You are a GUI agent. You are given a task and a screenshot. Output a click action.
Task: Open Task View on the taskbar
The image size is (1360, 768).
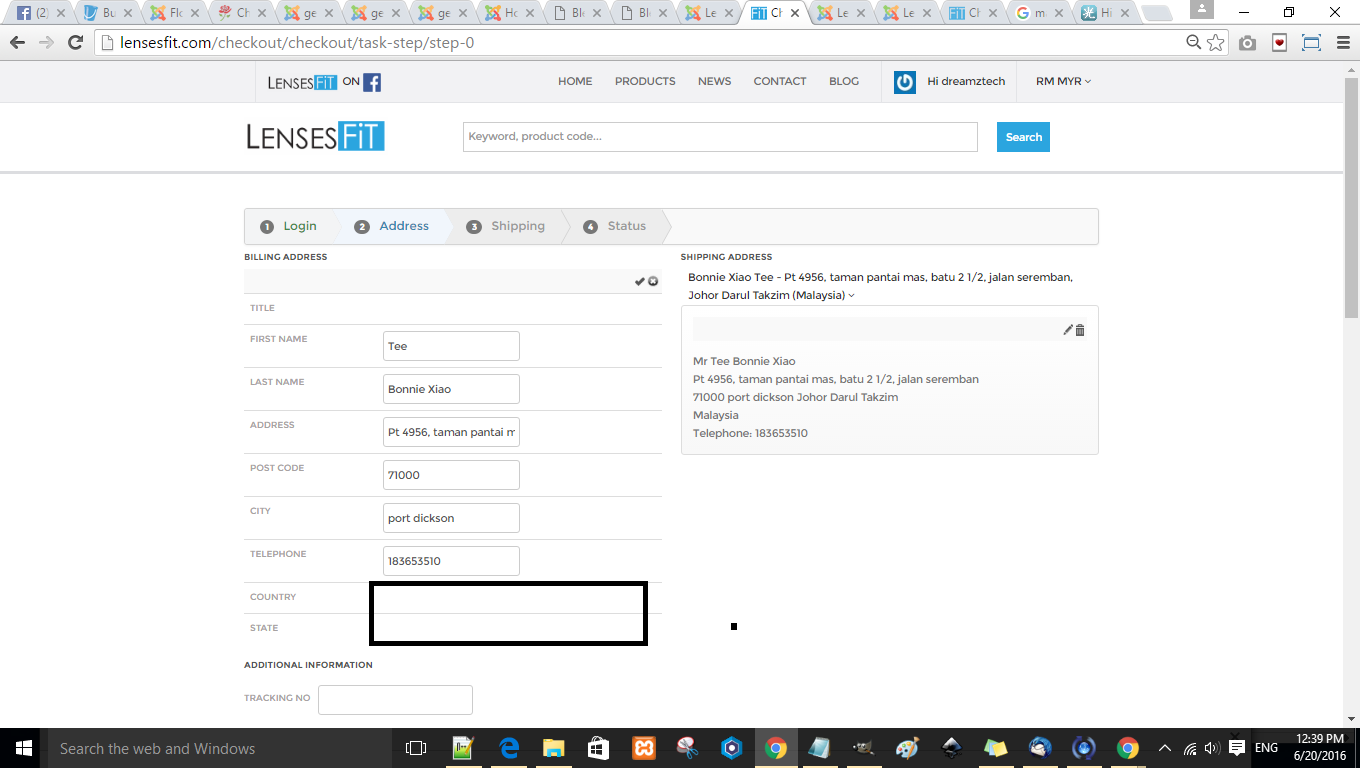(x=416, y=748)
